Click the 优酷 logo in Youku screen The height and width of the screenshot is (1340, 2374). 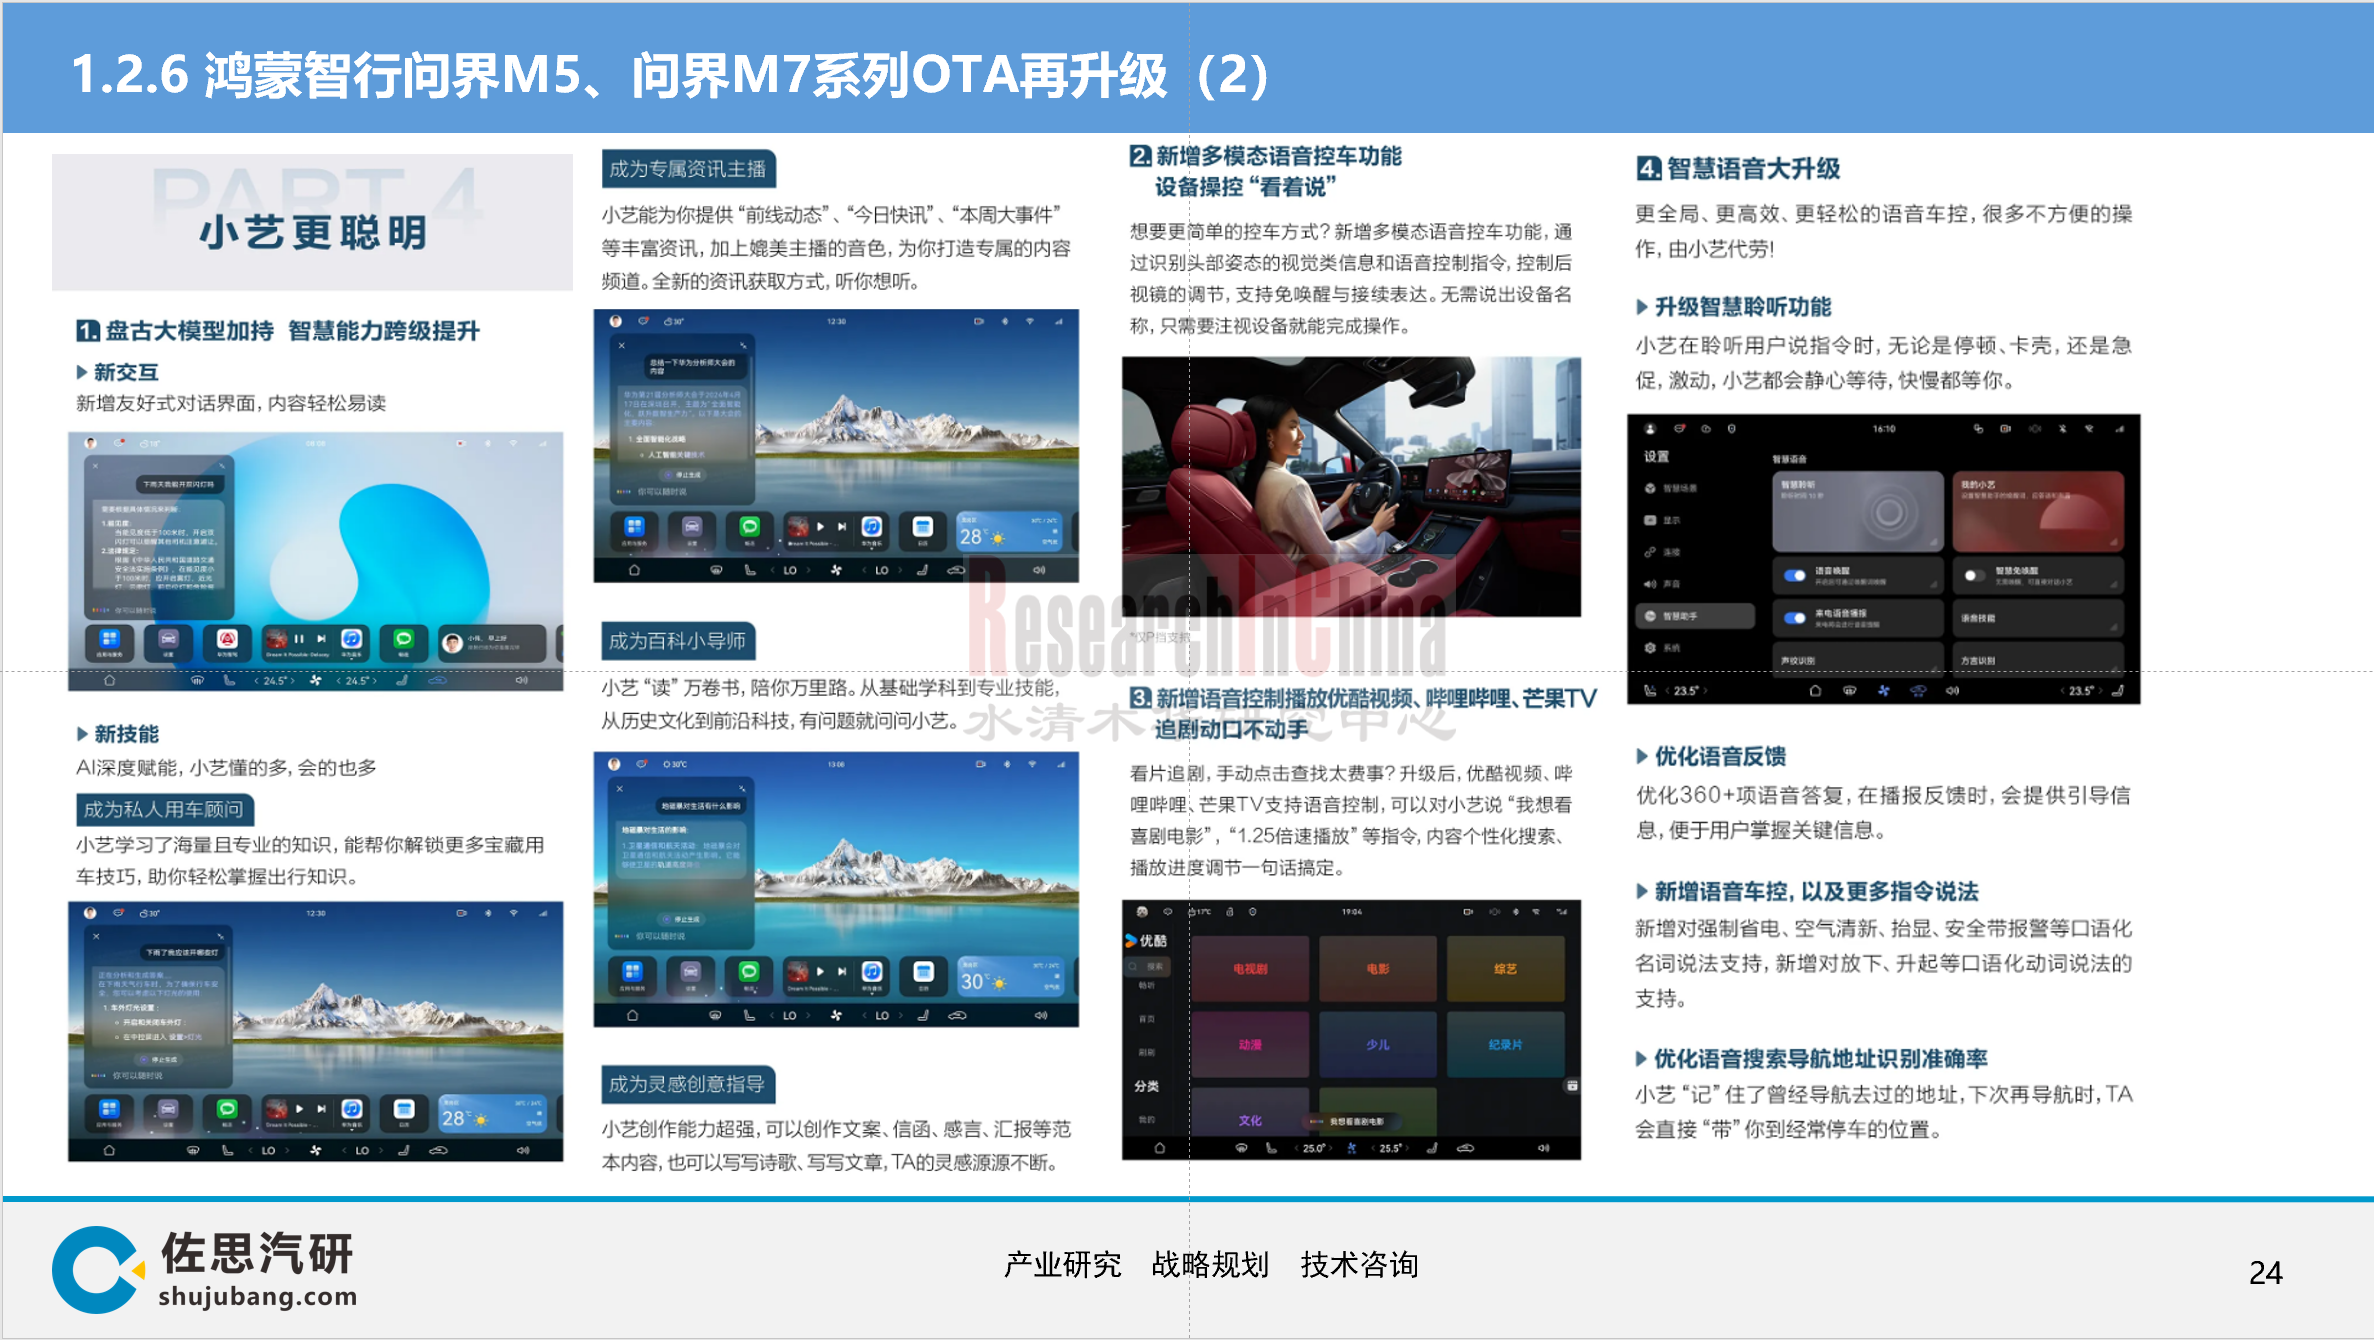[x=1146, y=941]
